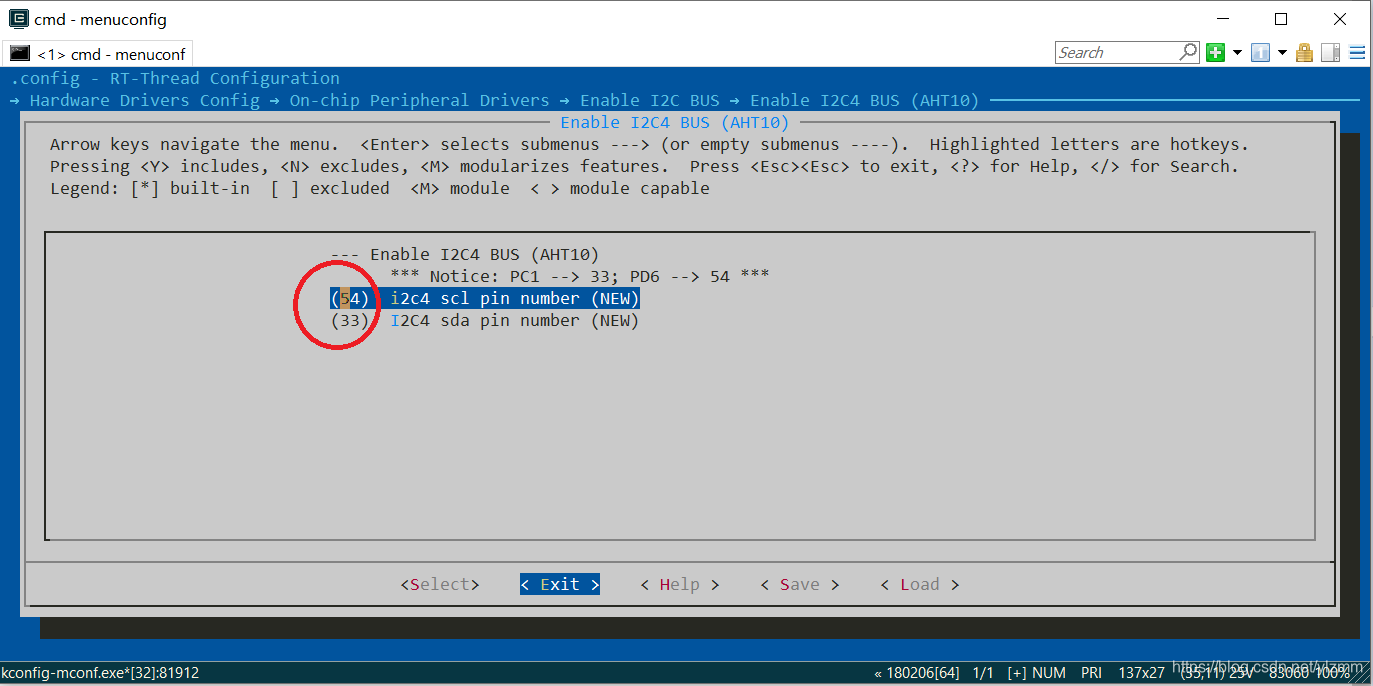
Task: Toggle the [+] status bar indicator
Action: click(x=1018, y=672)
